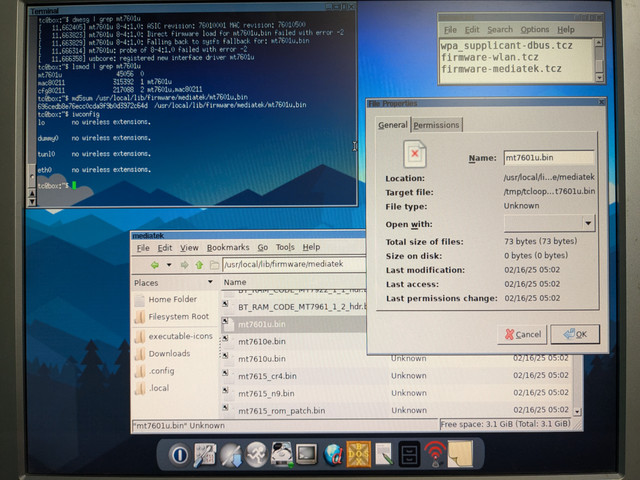
Task: Expand the Places side pane dropdown
Action: click(x=210, y=282)
